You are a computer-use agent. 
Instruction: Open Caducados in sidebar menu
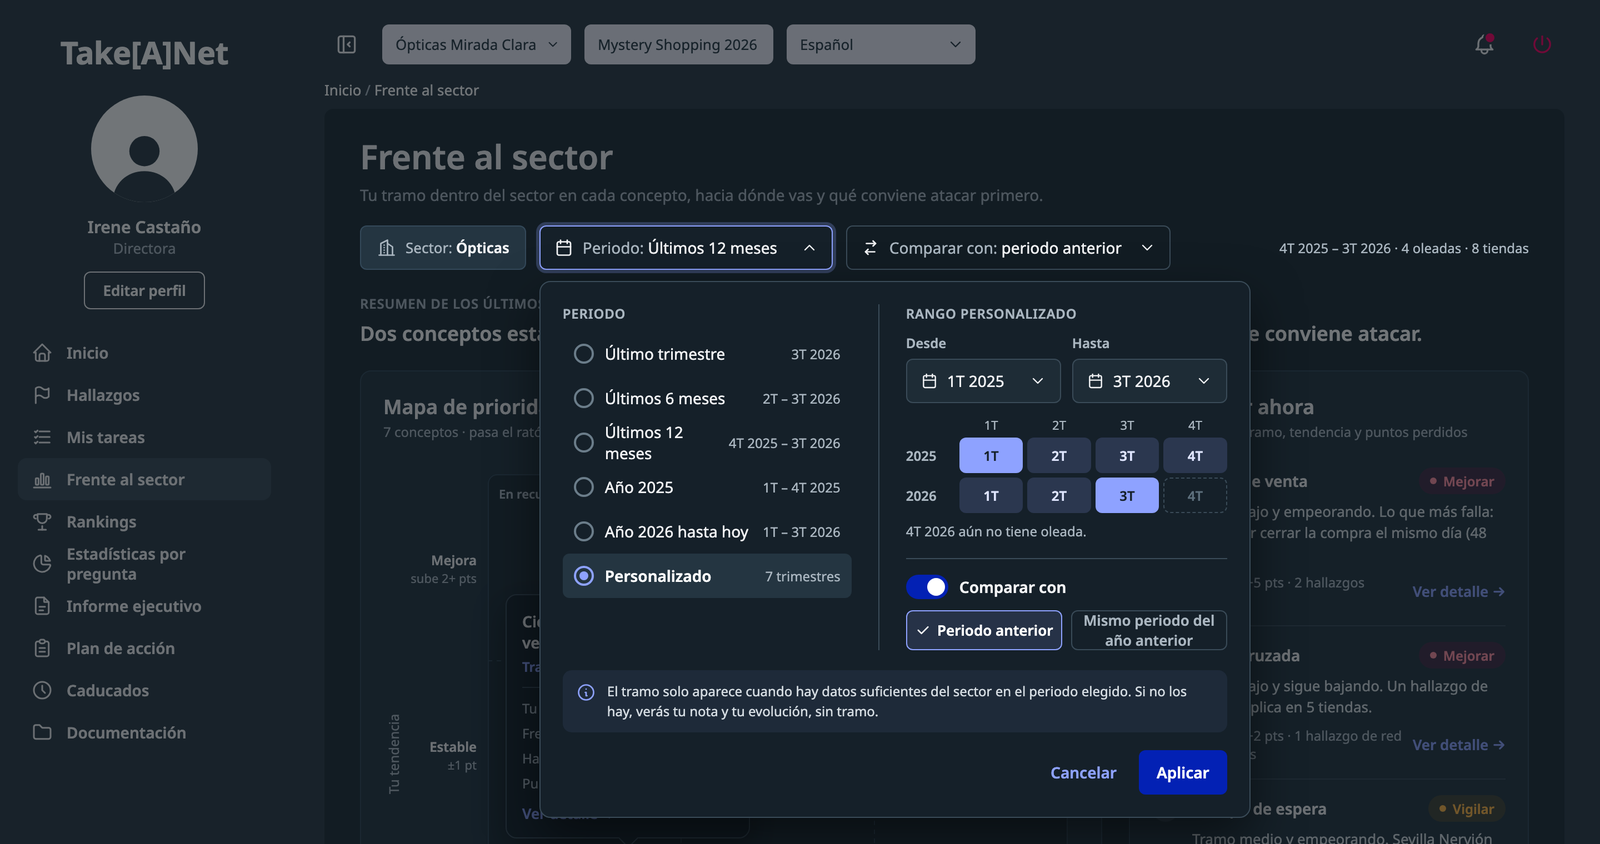pyautogui.click(x=145, y=690)
